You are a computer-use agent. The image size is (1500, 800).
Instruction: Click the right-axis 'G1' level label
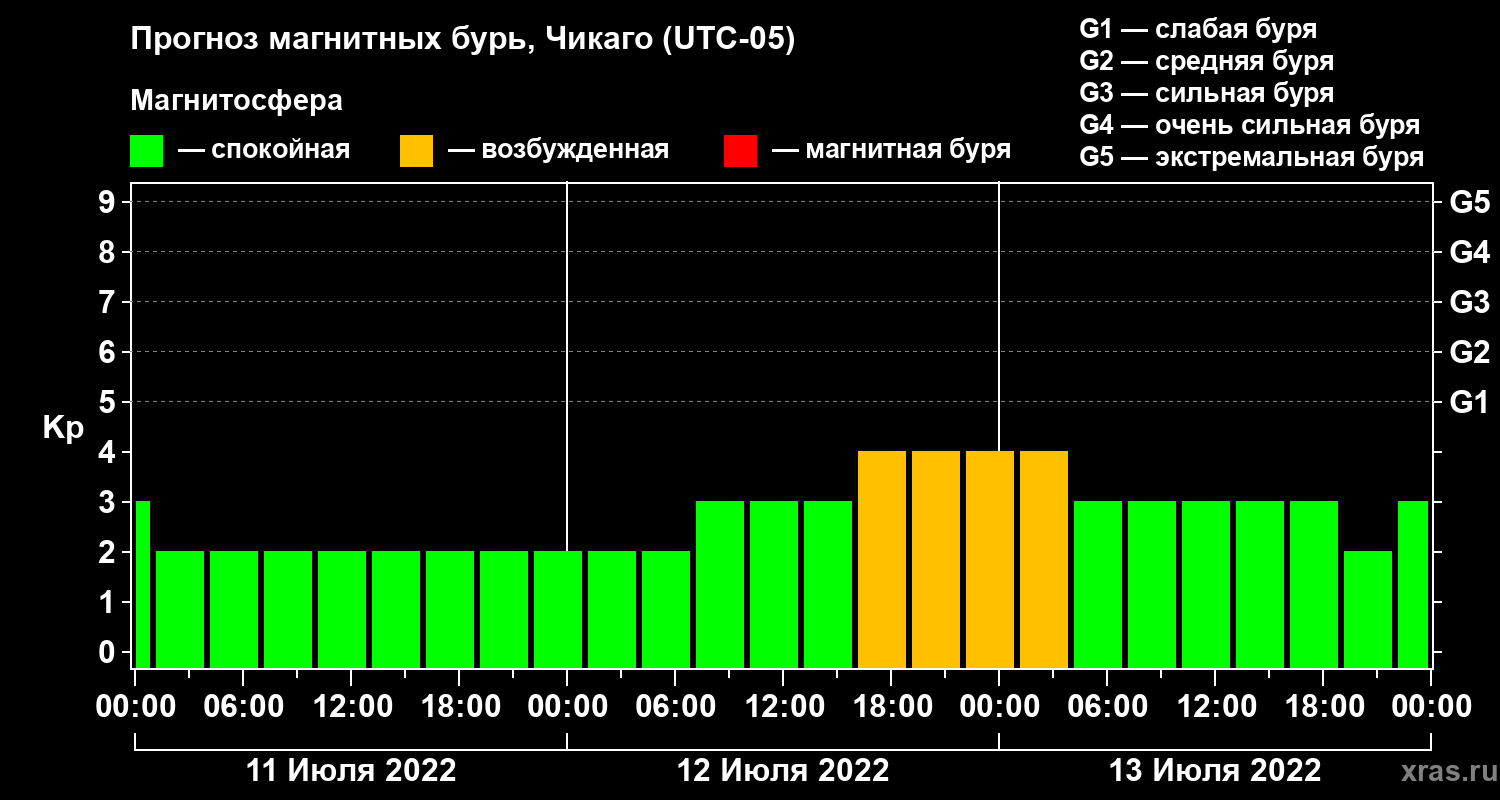click(x=1469, y=402)
